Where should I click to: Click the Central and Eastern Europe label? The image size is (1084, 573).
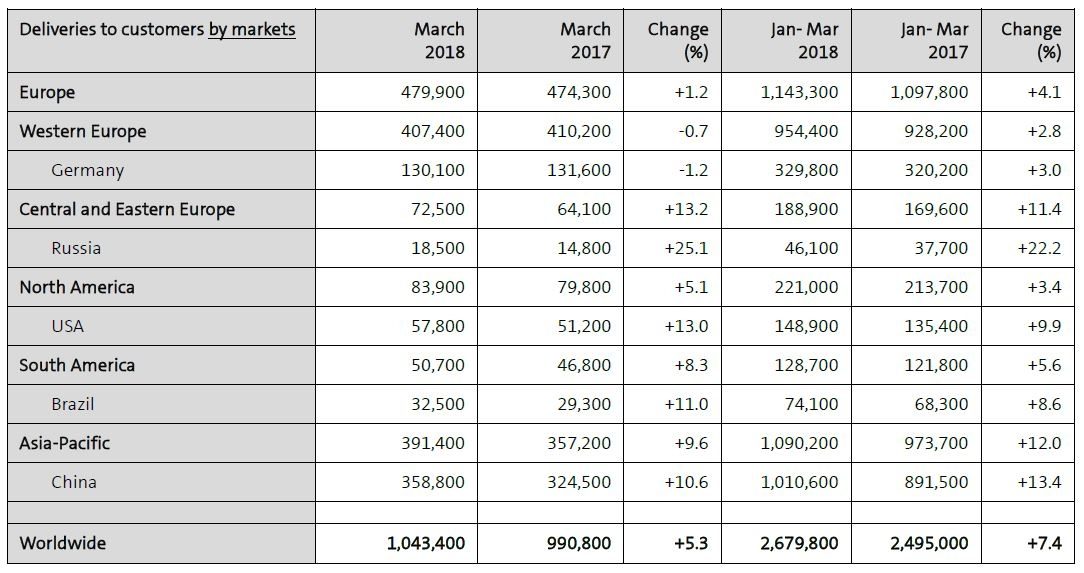click(x=127, y=210)
